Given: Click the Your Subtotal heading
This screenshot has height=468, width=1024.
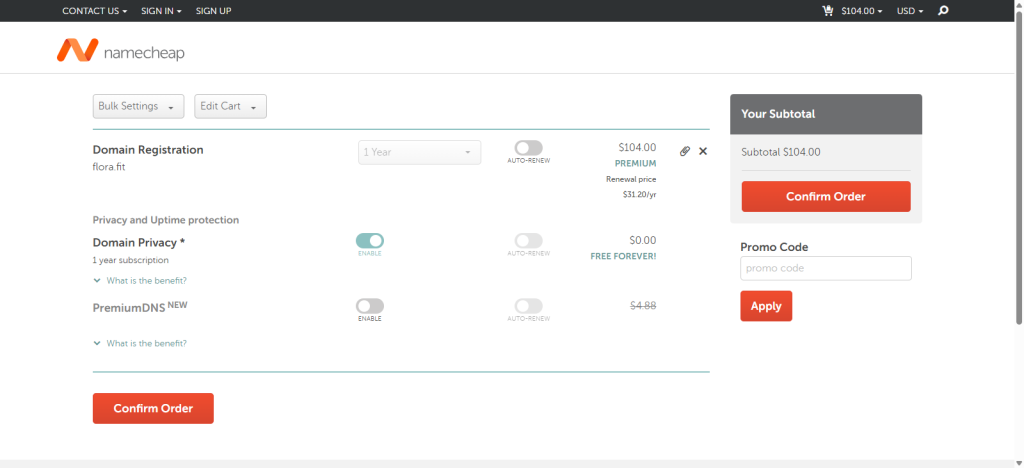Looking at the screenshot, I should click(778, 114).
